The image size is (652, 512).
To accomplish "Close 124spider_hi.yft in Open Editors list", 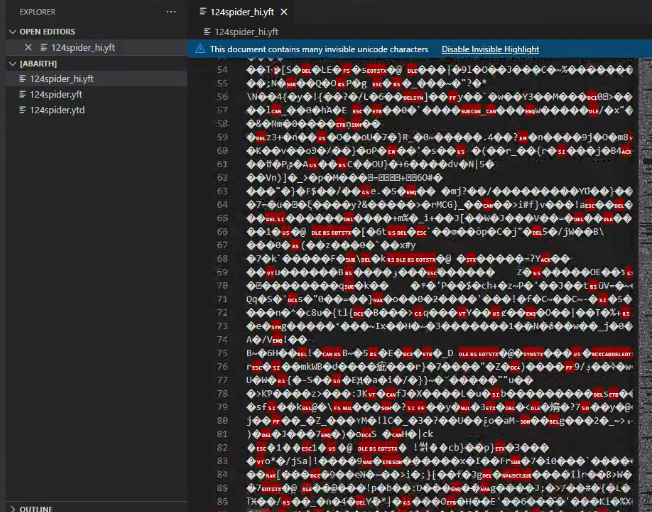I will pyautogui.click(x=29, y=47).
